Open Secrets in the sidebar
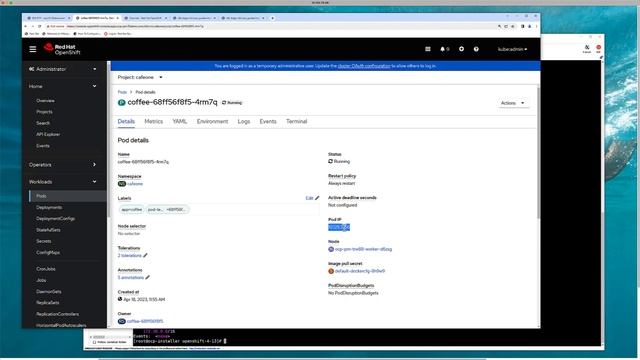Image resolution: width=640 pixels, height=360 pixels. pyautogui.click(x=44, y=241)
